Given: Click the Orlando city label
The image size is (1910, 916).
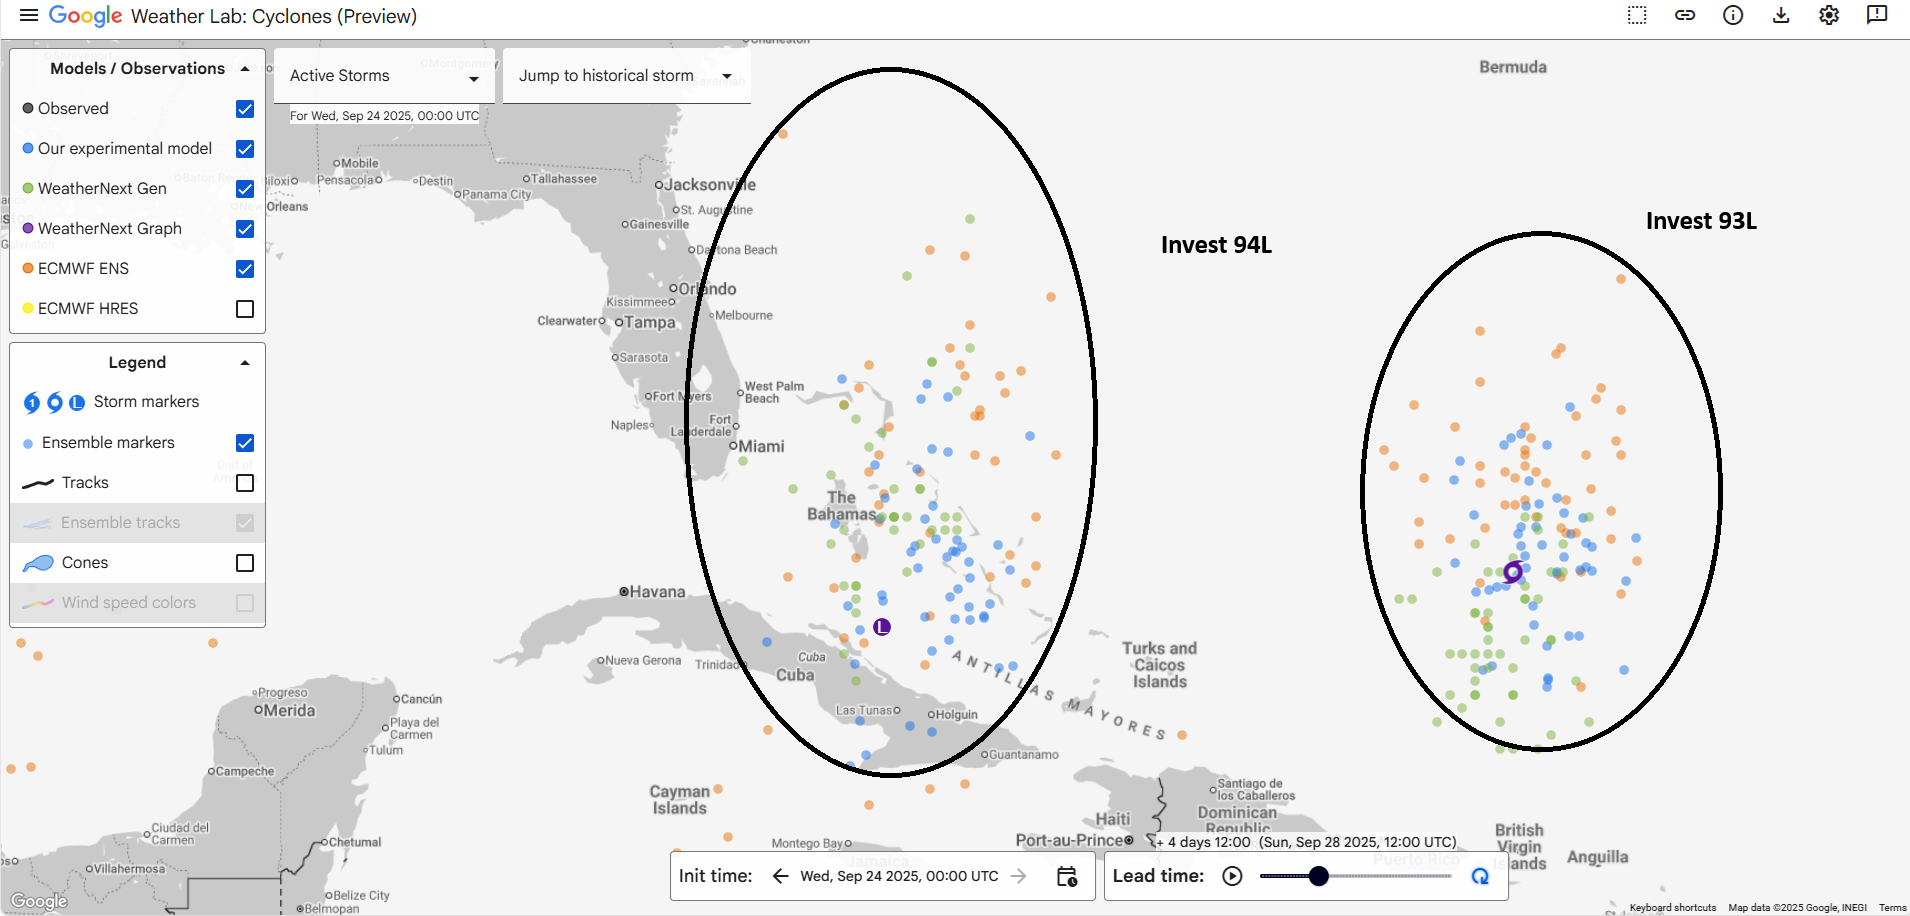Looking at the screenshot, I should pyautogui.click(x=707, y=289).
